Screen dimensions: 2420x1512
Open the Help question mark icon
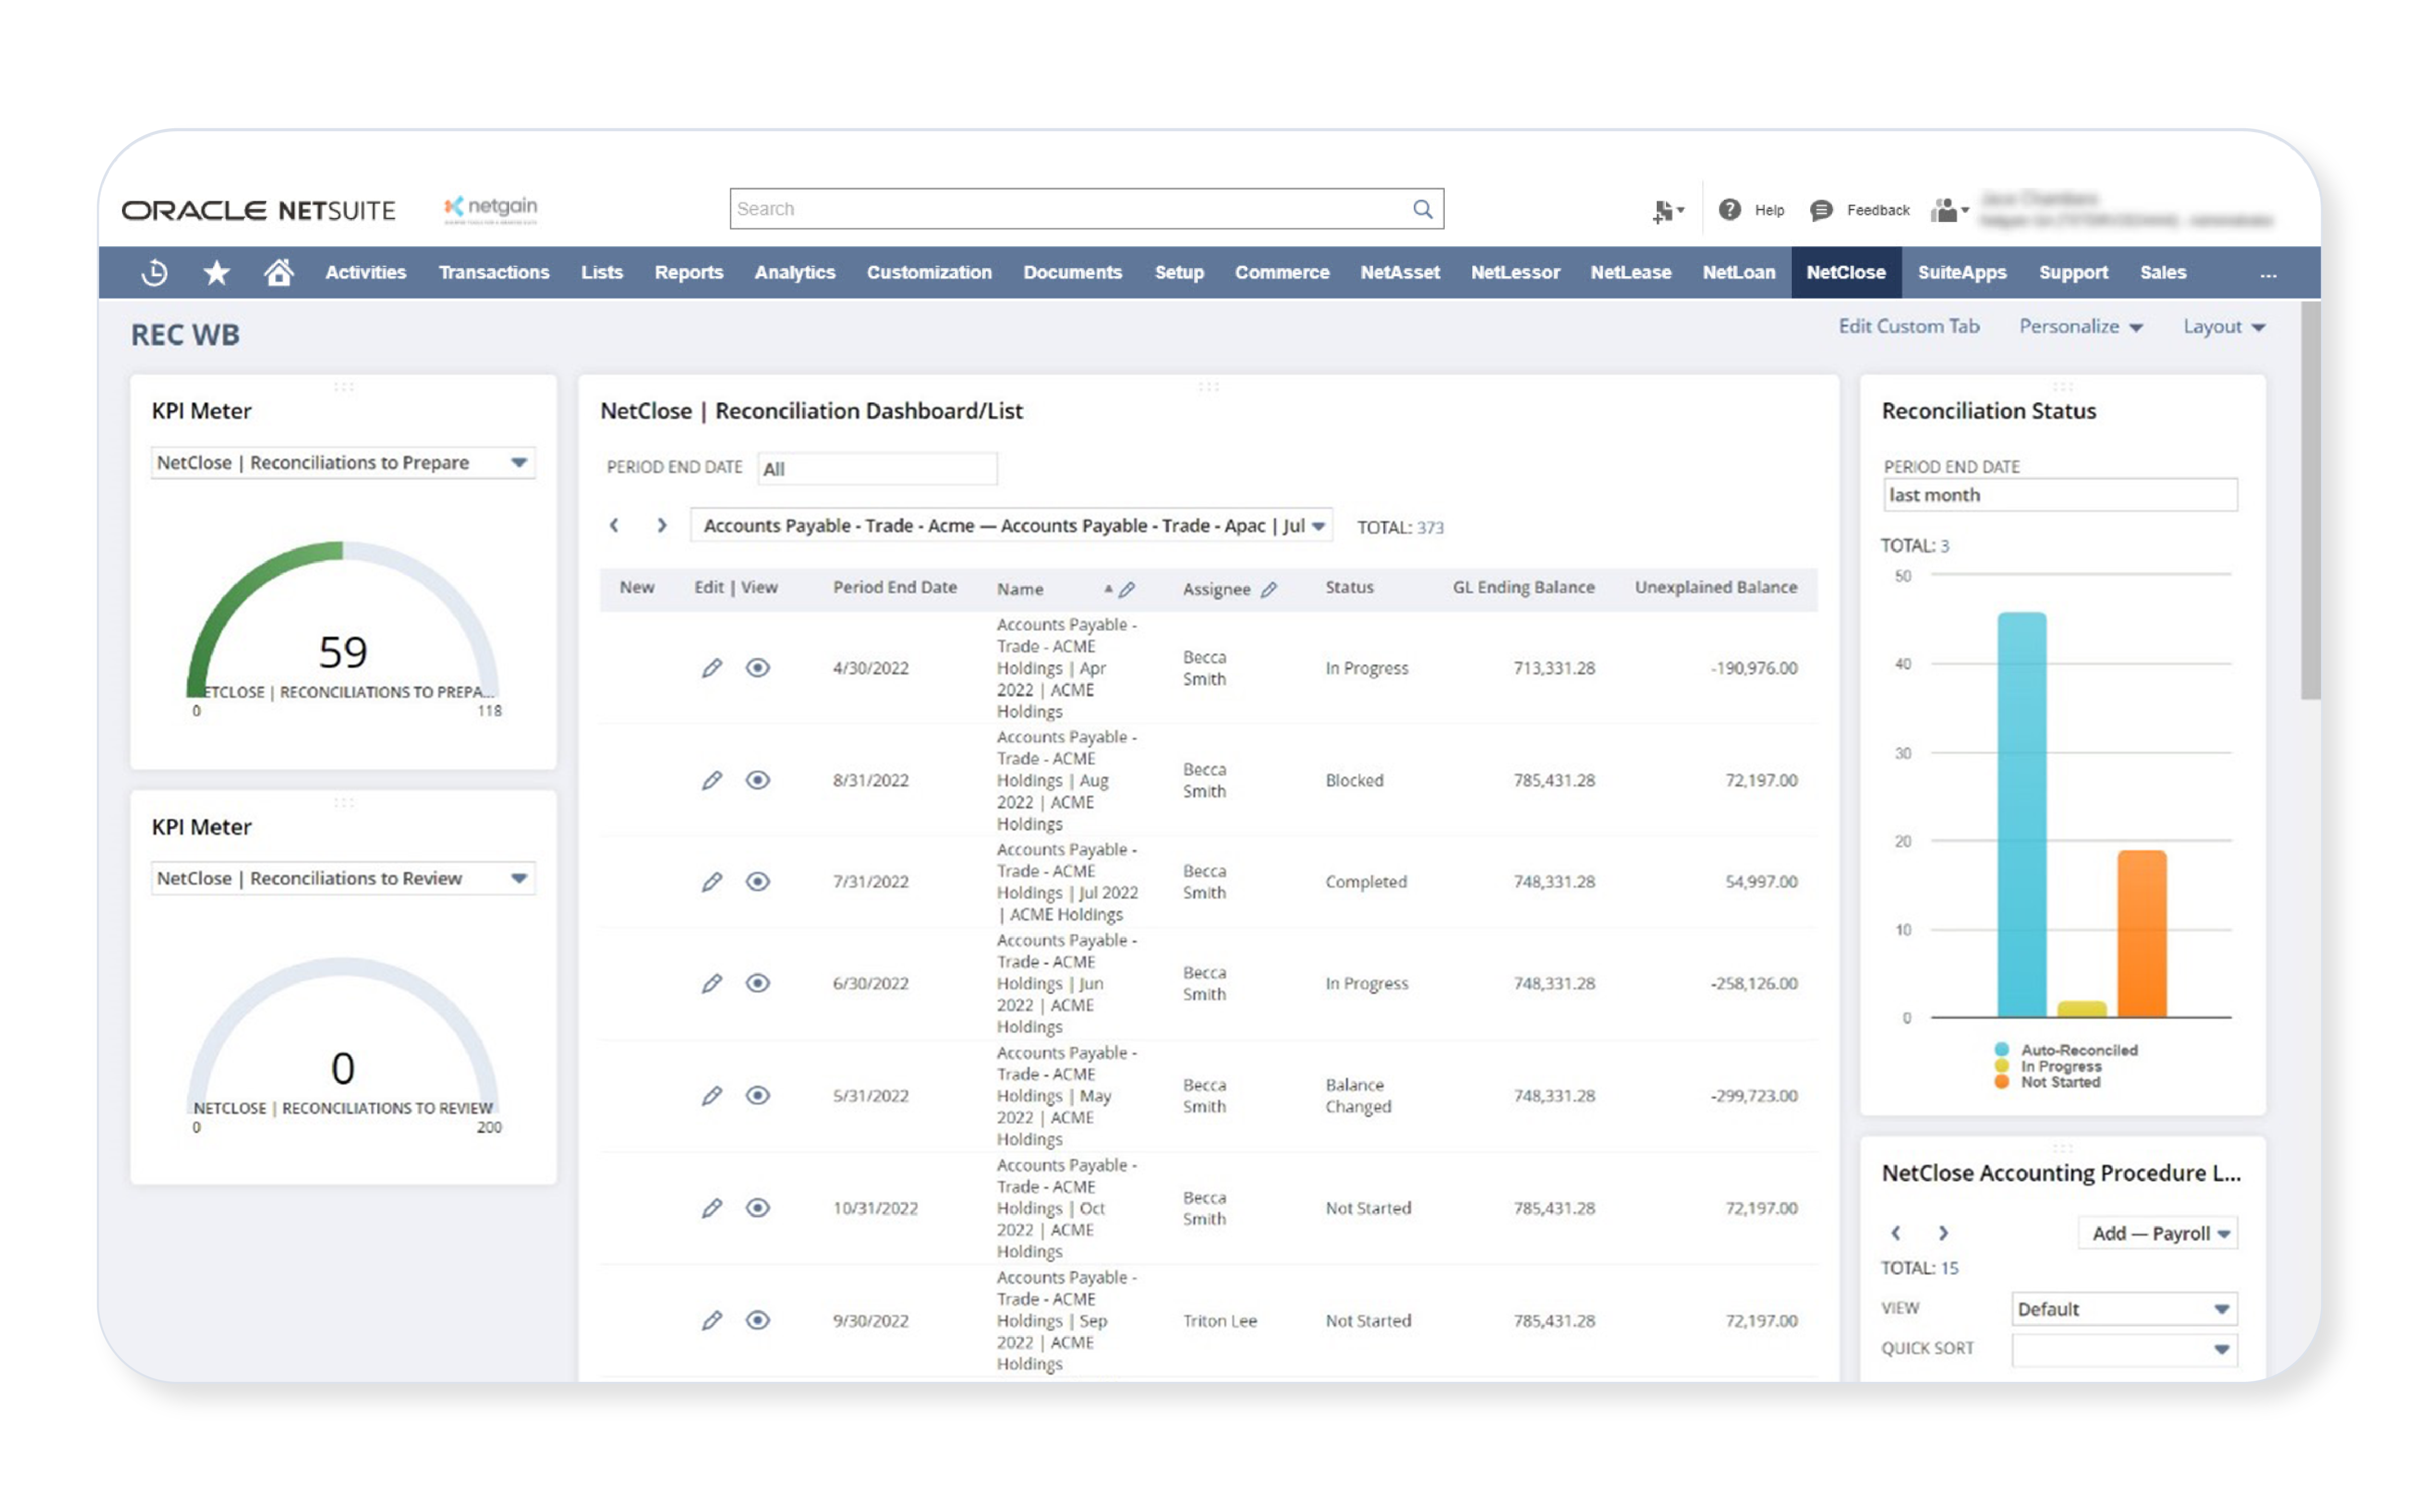[1730, 210]
